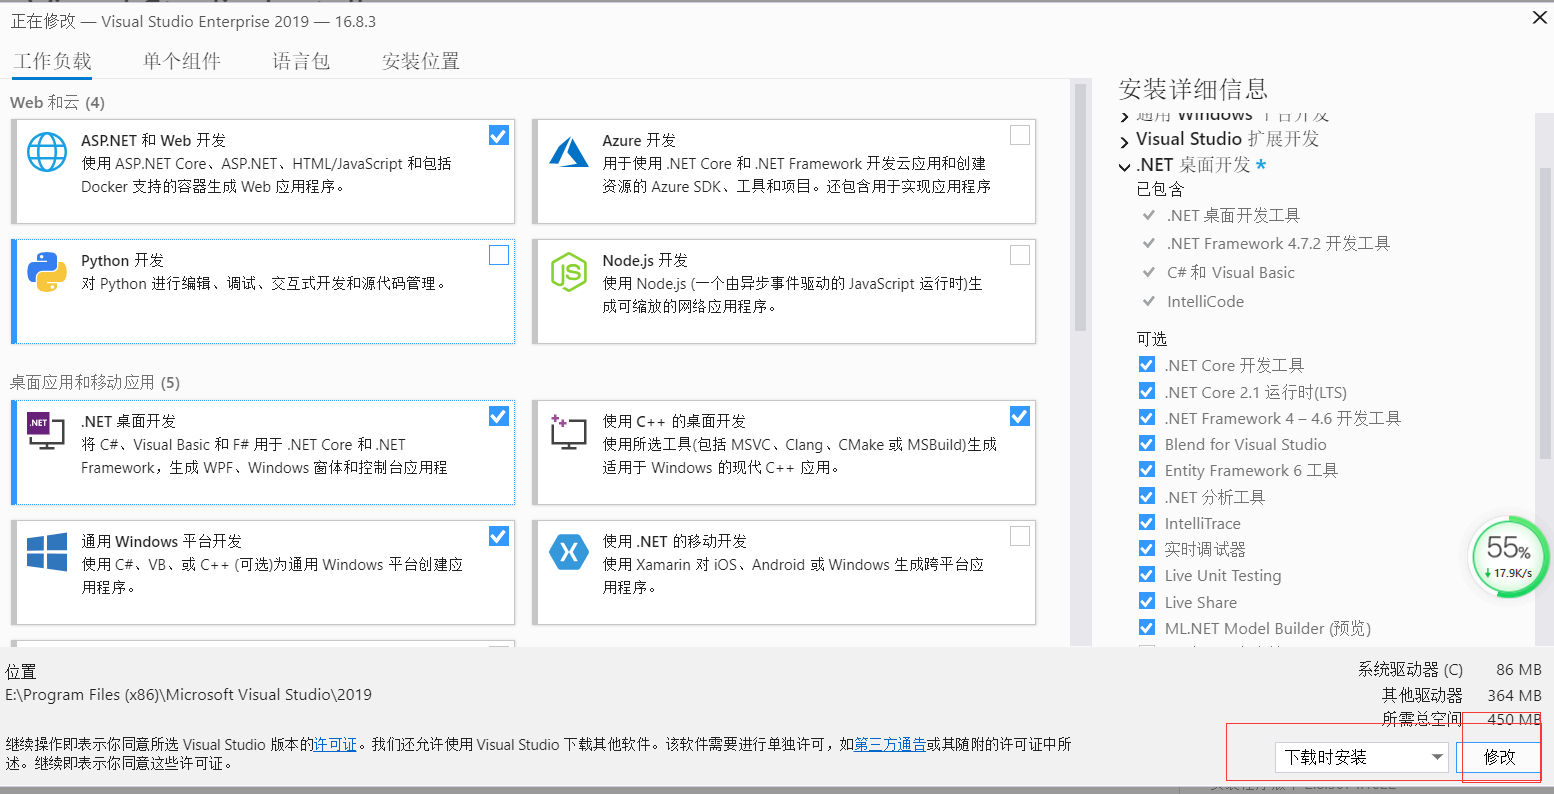The image size is (1554, 794).
Task: Collapse the .NET 桌面开发 details section
Action: tap(1125, 166)
